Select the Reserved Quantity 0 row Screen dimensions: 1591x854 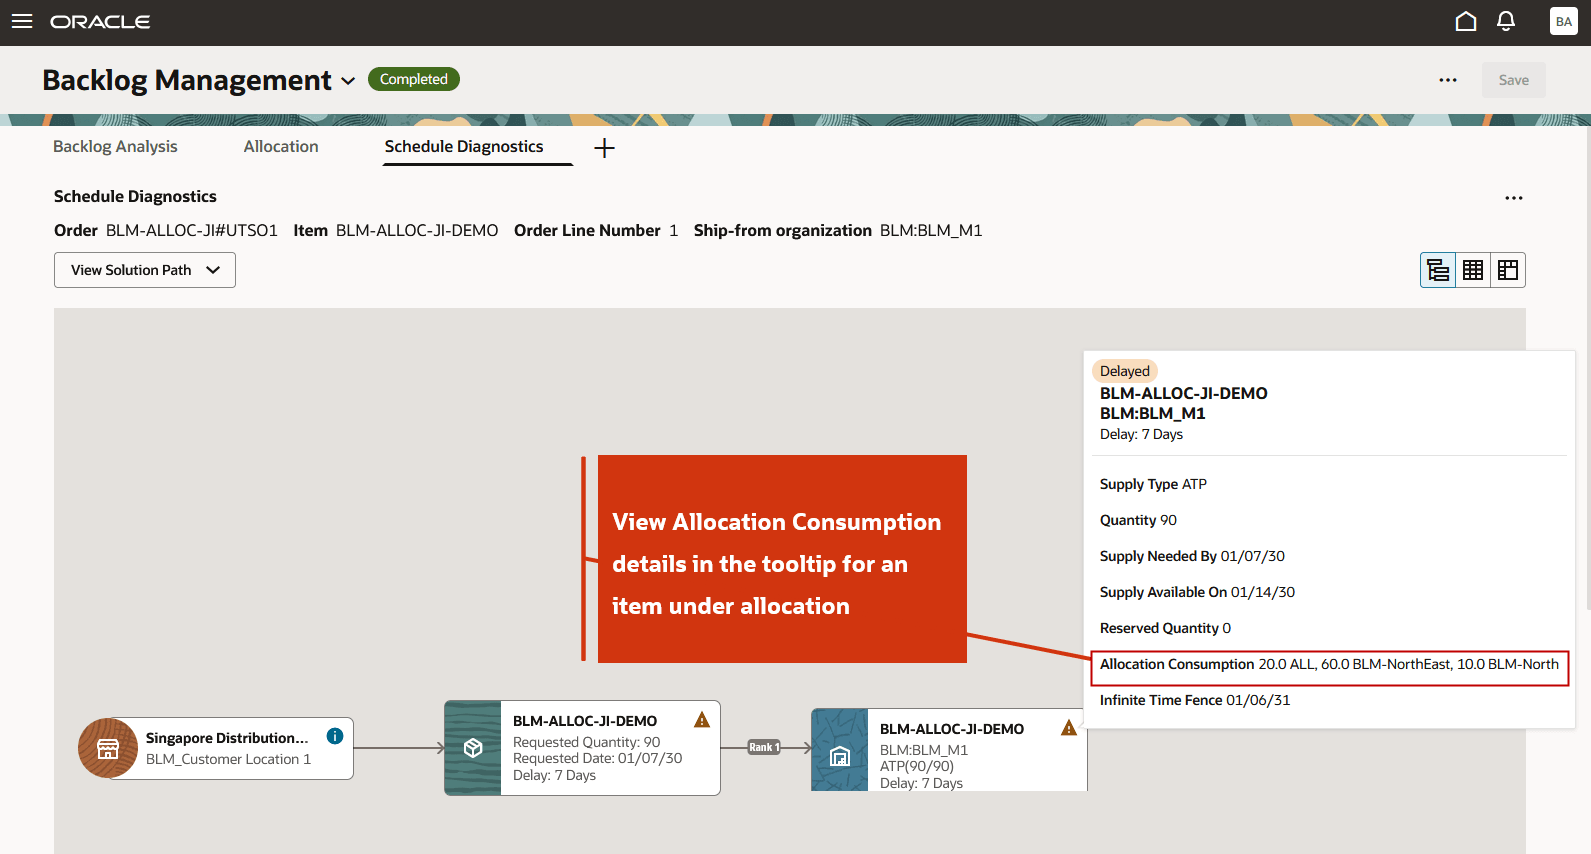(1165, 628)
